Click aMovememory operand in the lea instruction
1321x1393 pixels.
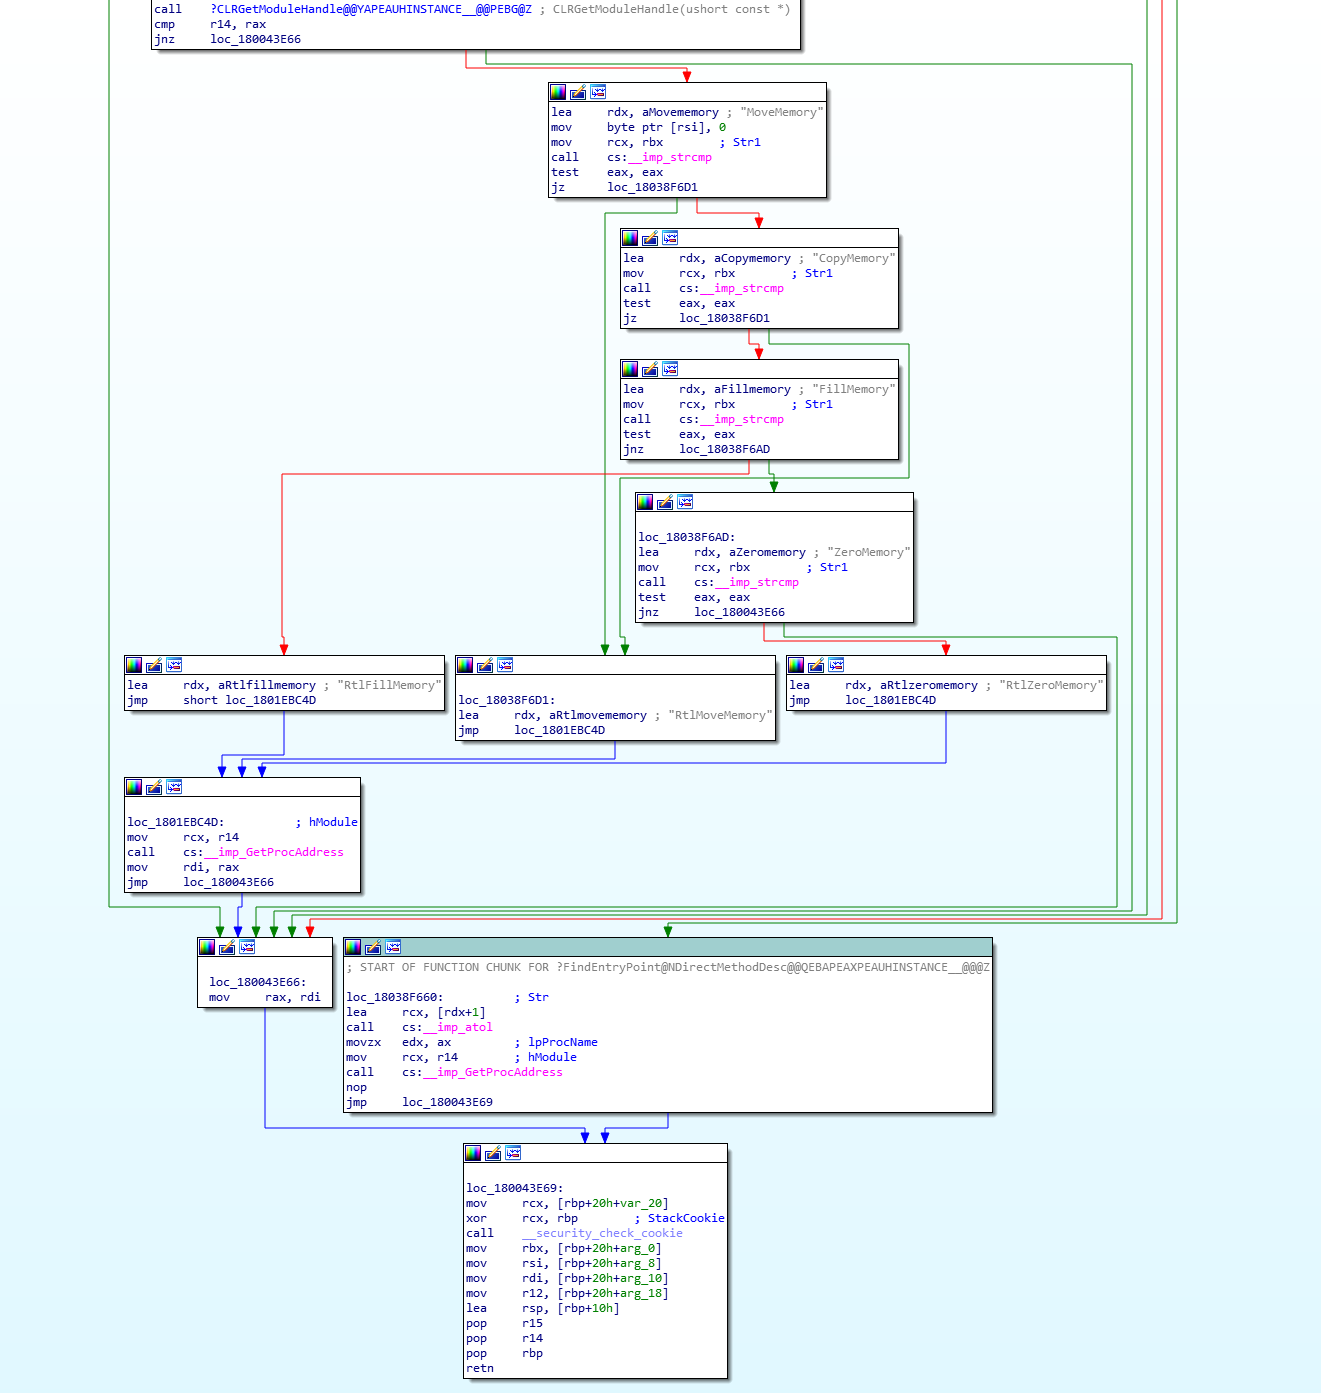pos(680,112)
